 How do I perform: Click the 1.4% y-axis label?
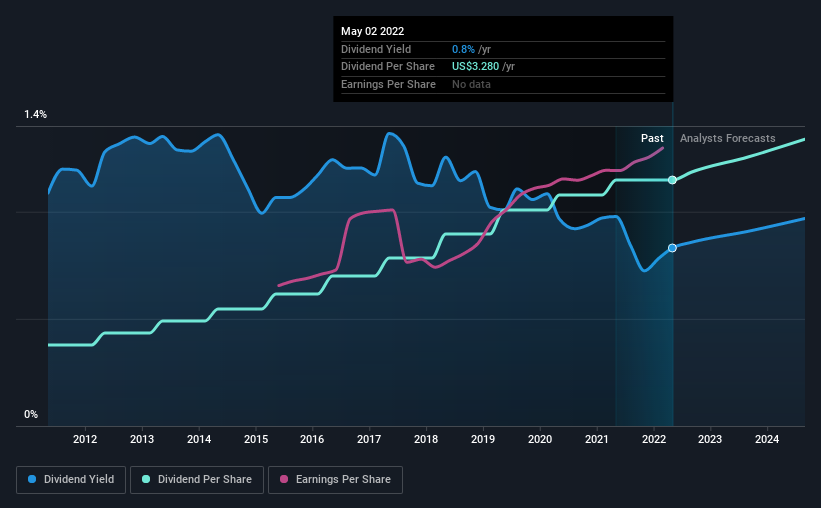[36, 114]
